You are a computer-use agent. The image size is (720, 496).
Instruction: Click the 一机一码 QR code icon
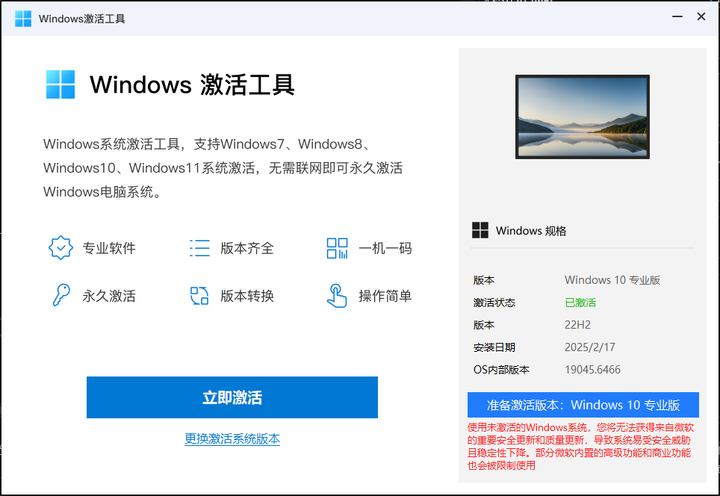coord(337,248)
